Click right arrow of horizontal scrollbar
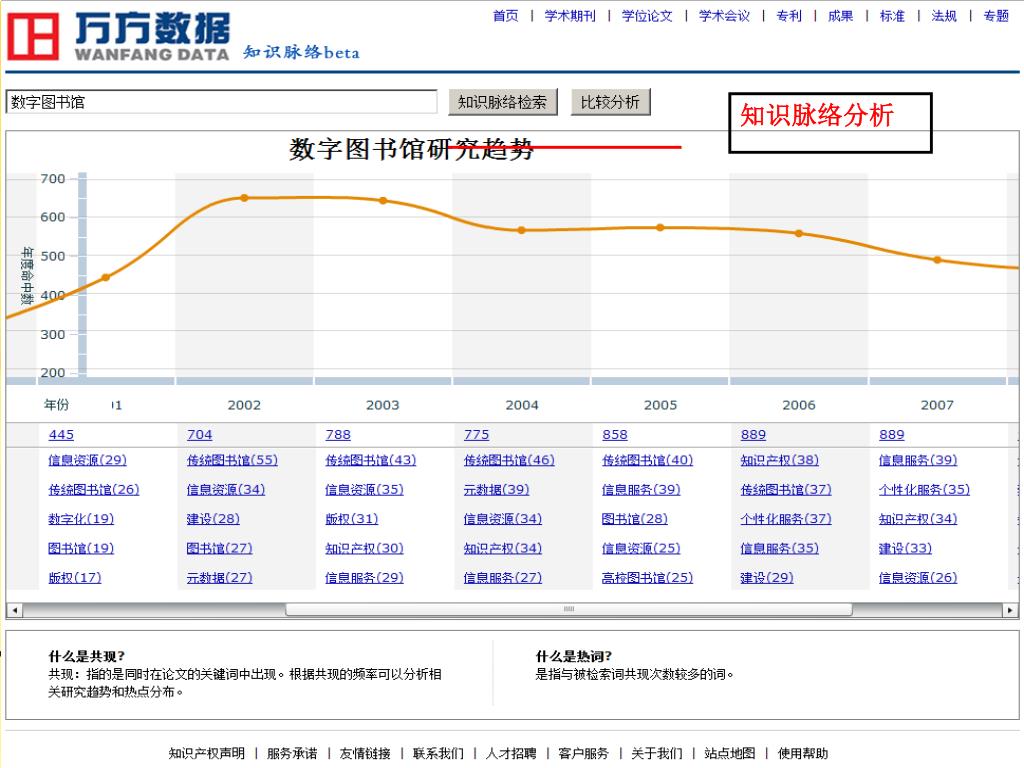 pyautogui.click(x=1010, y=610)
